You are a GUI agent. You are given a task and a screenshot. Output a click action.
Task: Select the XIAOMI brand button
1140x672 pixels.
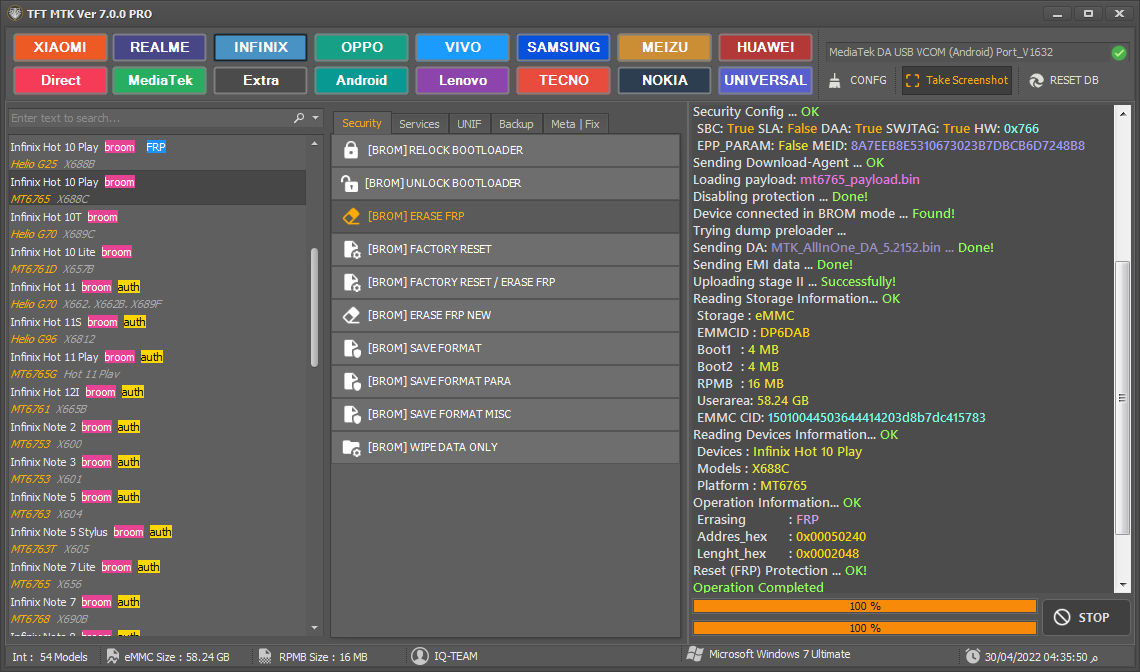pyautogui.click(x=60, y=47)
